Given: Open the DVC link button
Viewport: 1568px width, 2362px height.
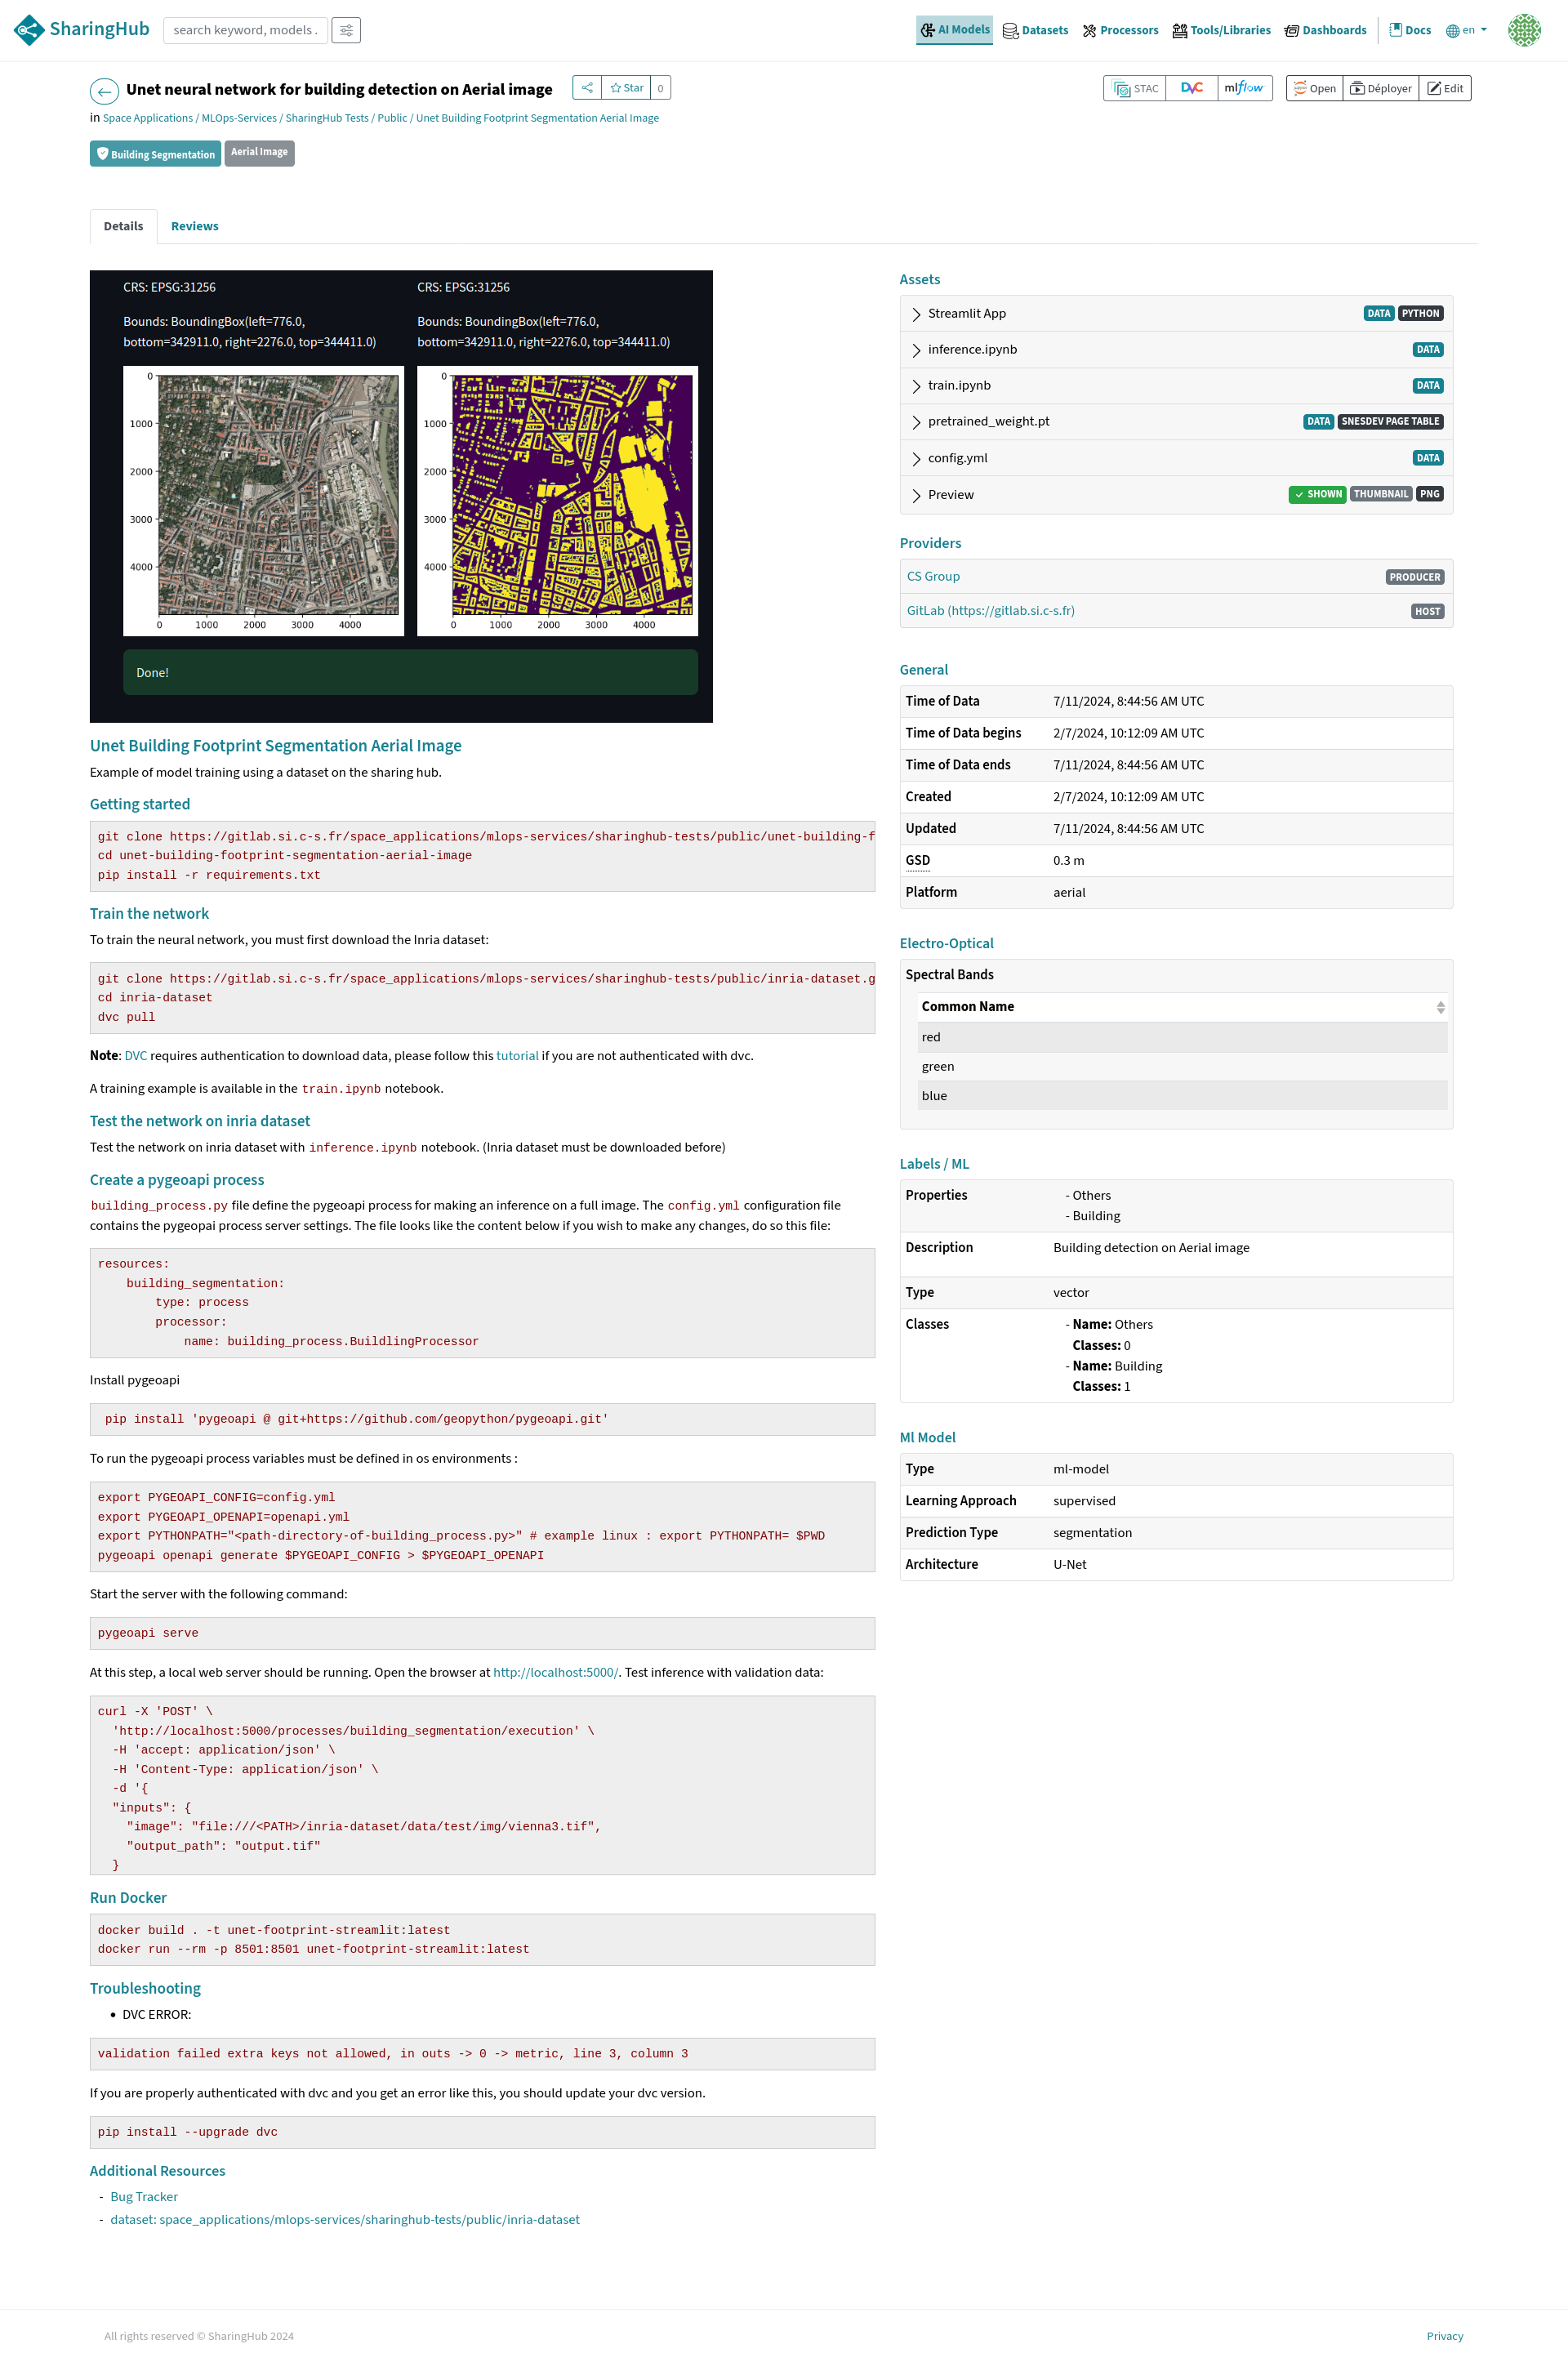Looking at the screenshot, I should tap(1192, 88).
